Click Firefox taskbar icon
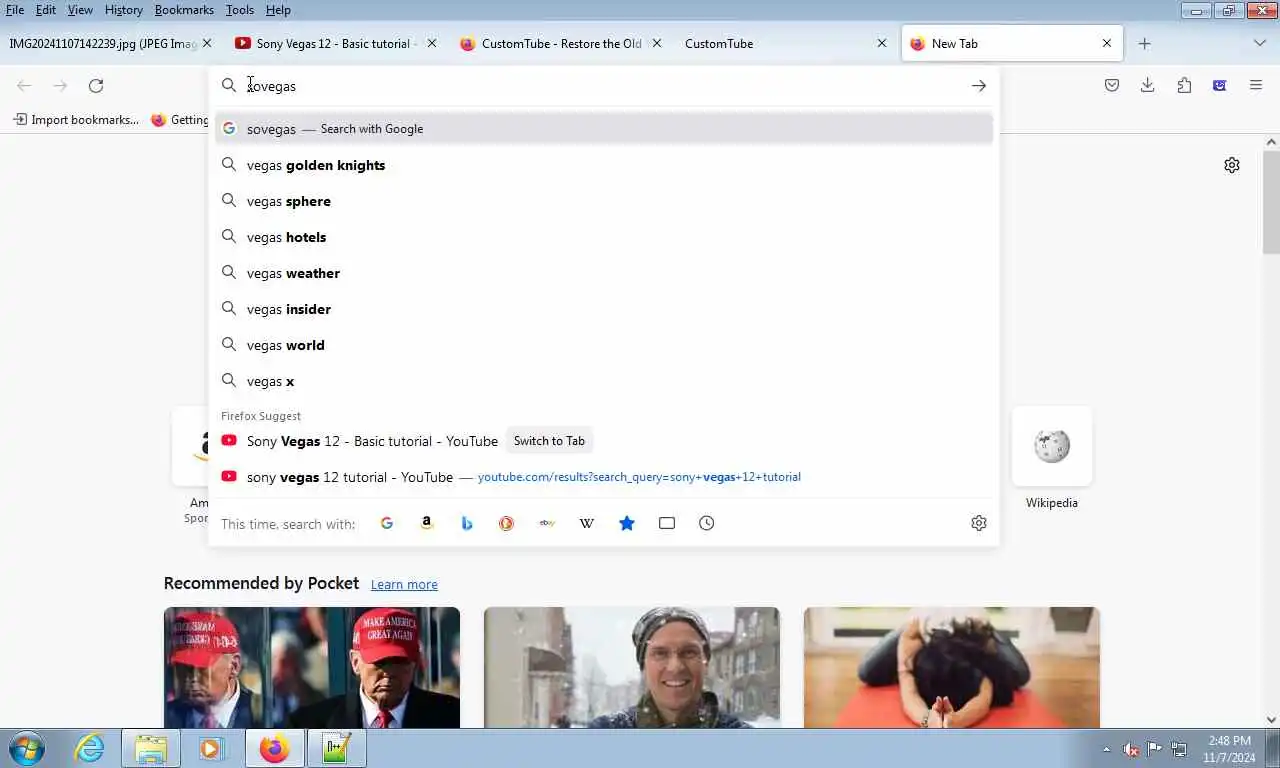 pos(274,748)
